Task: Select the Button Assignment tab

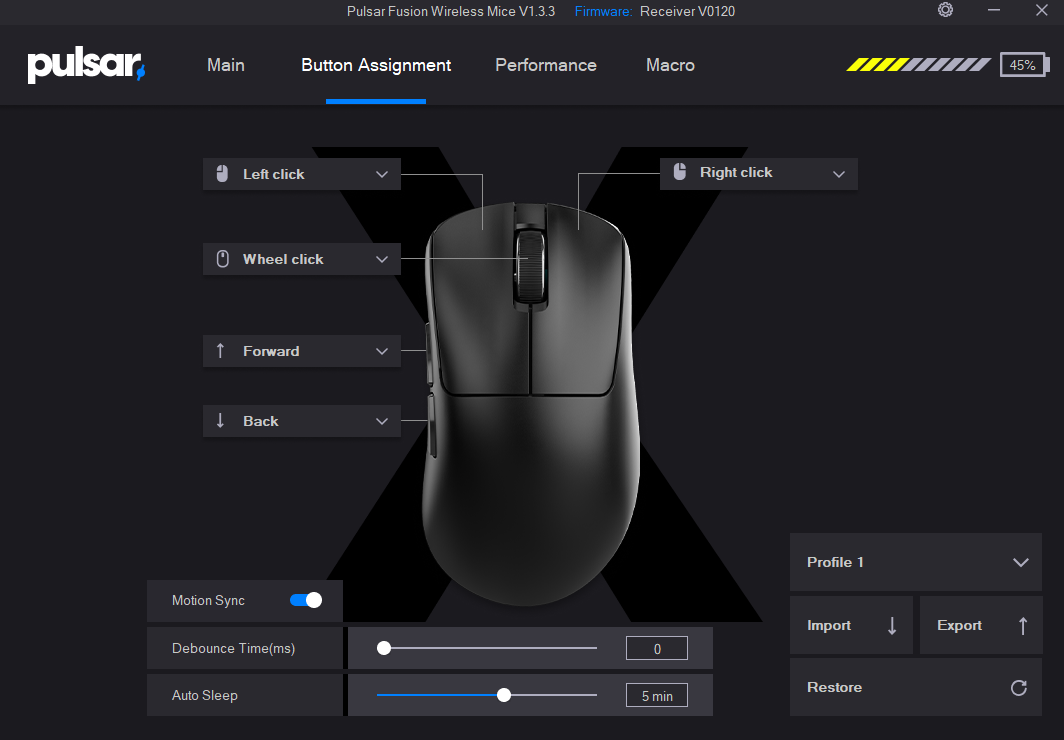Action: [x=376, y=65]
